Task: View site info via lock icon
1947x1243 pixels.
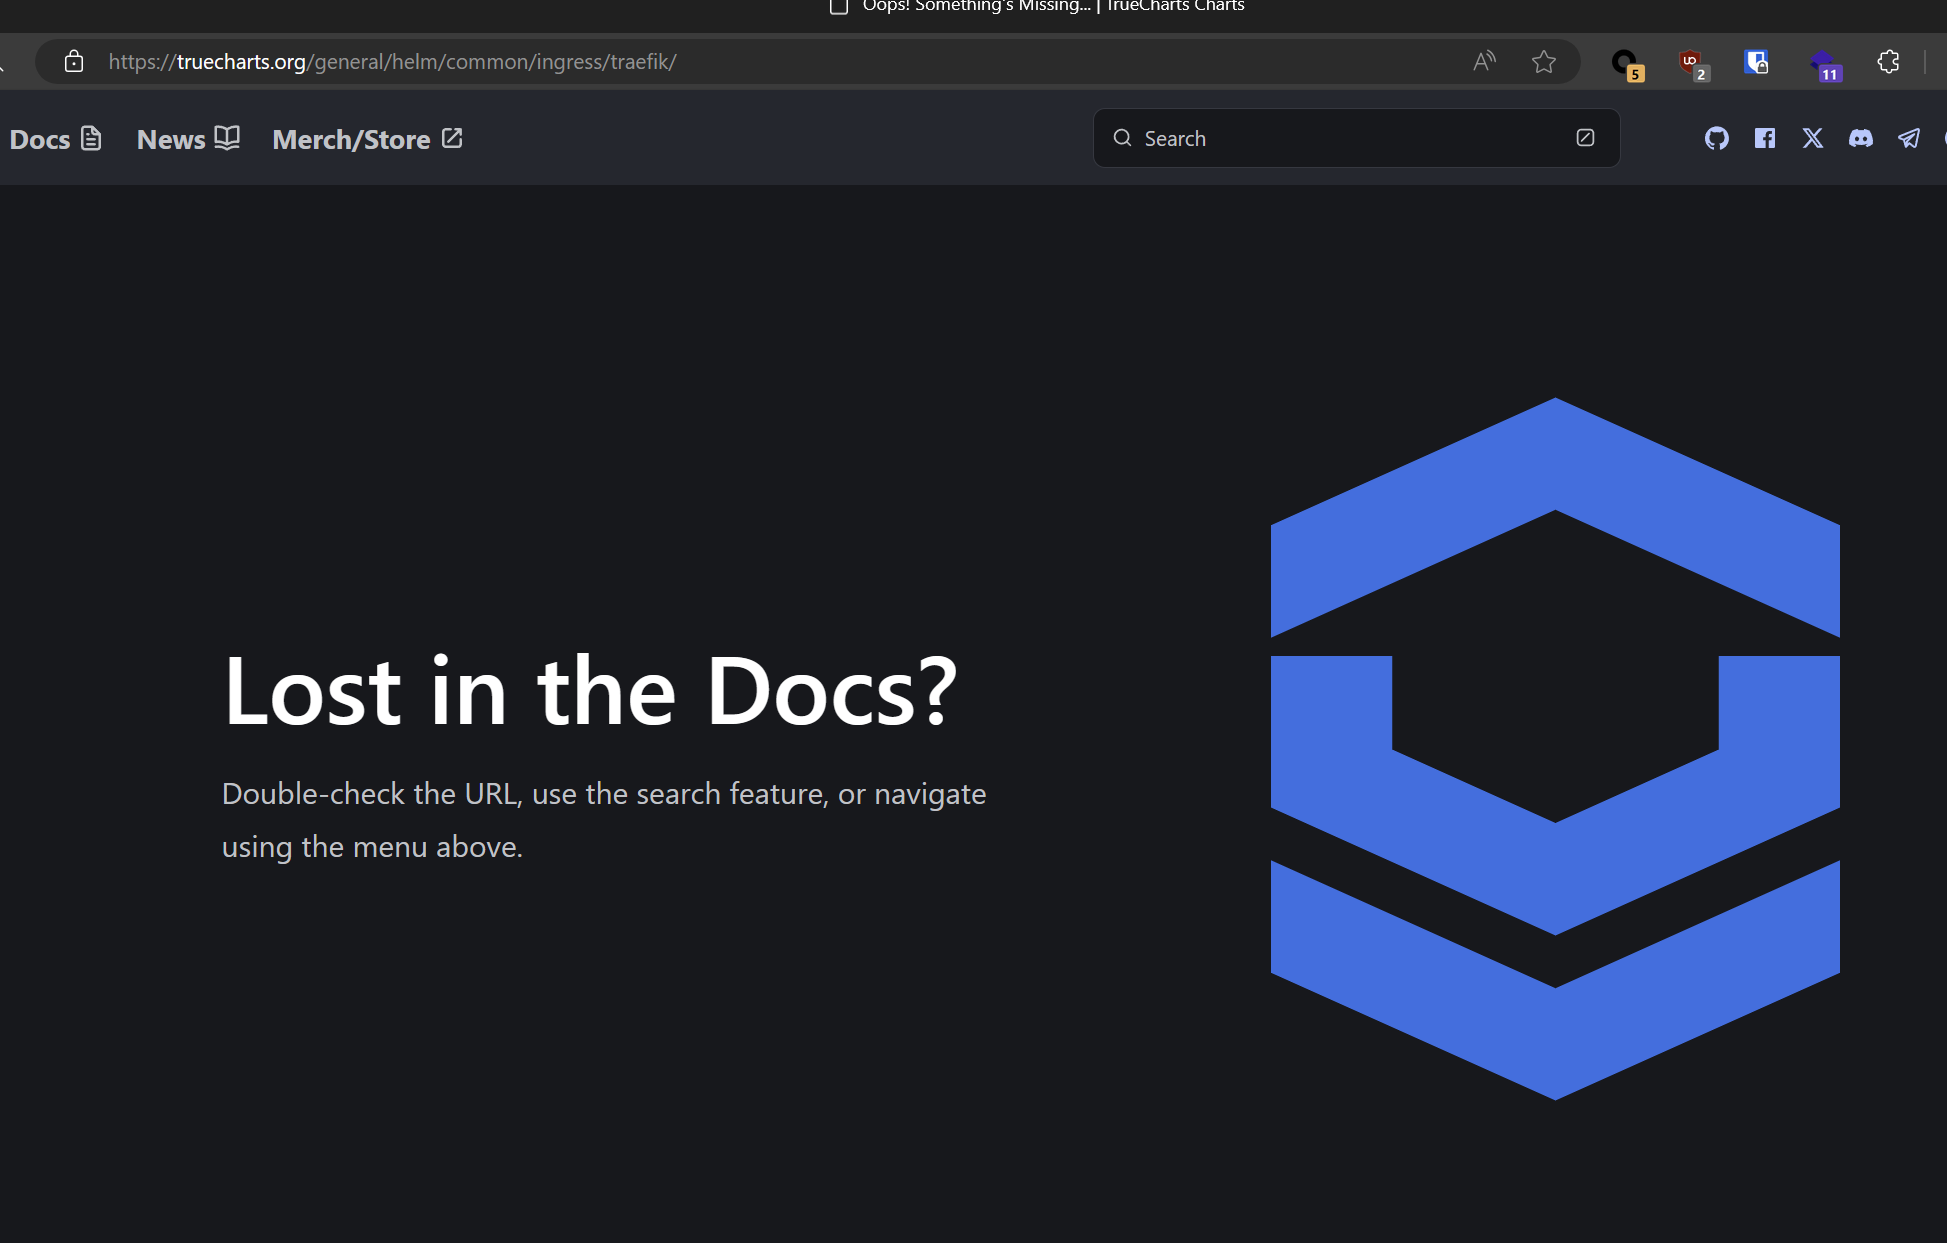Action: (73, 62)
